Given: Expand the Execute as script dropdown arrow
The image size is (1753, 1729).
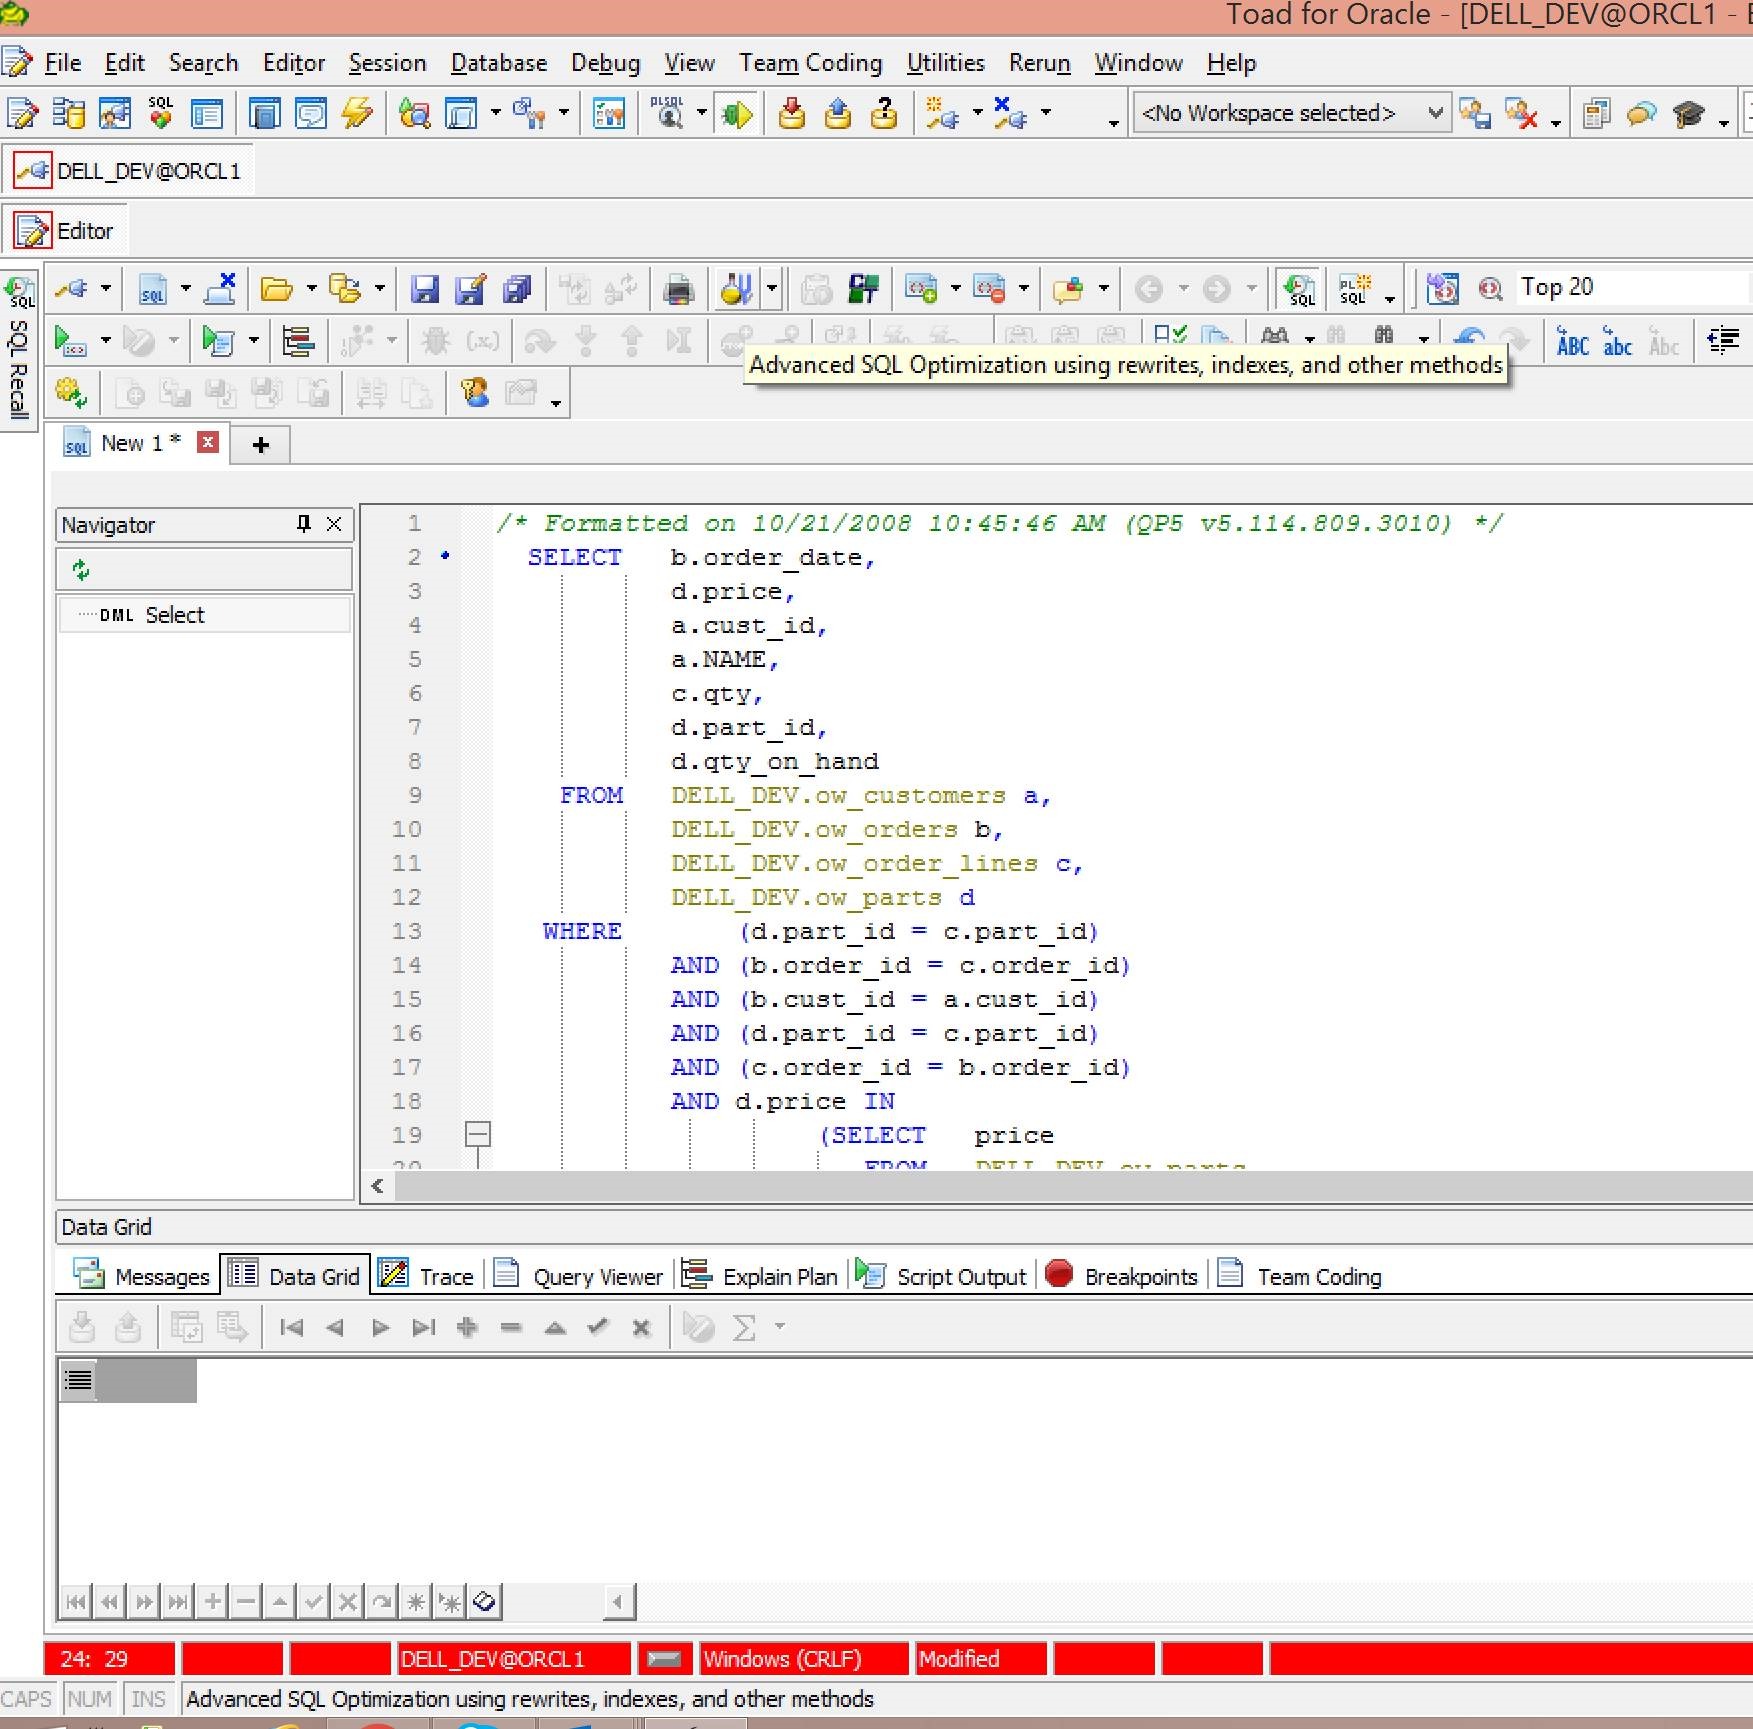Looking at the screenshot, I should [x=253, y=341].
